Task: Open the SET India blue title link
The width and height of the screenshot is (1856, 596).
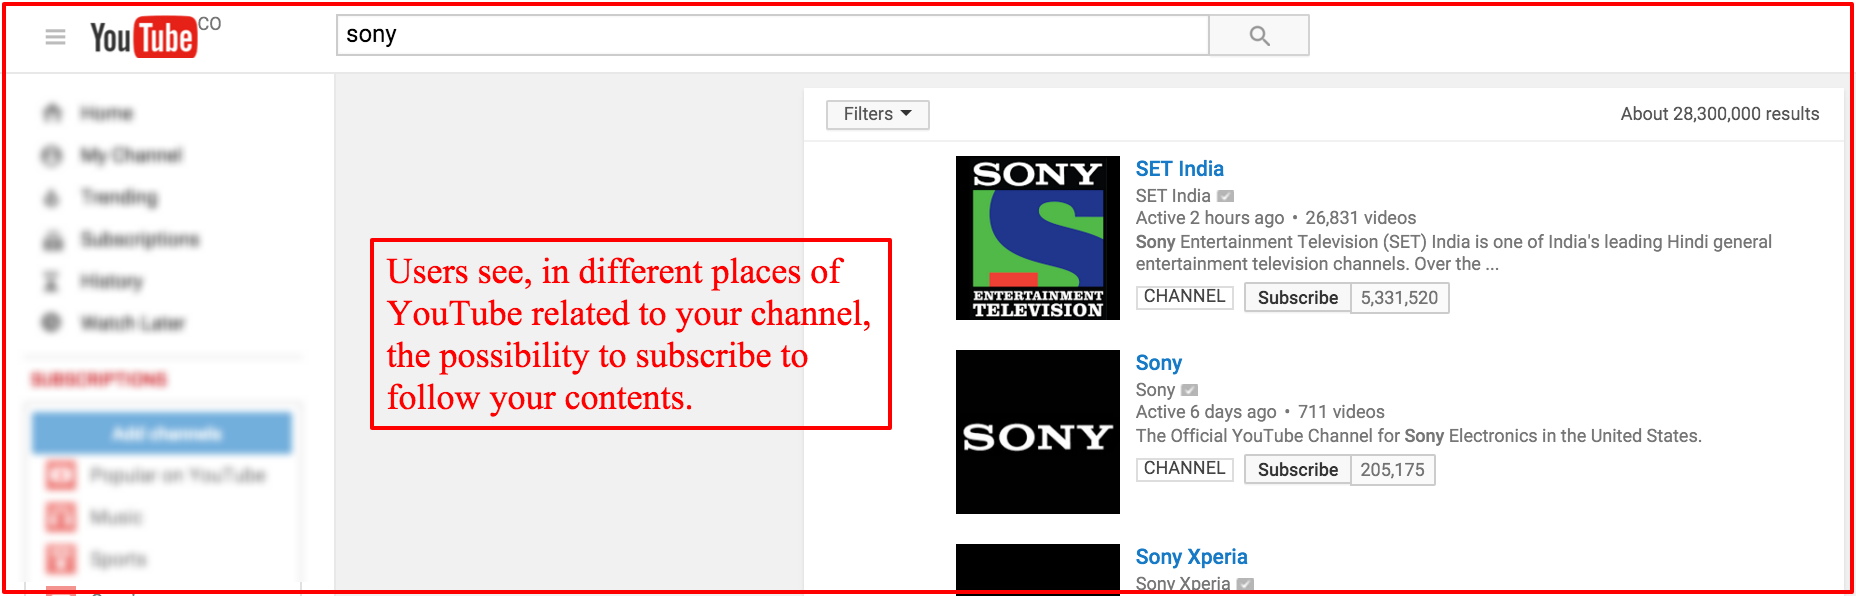Action: click(1179, 169)
